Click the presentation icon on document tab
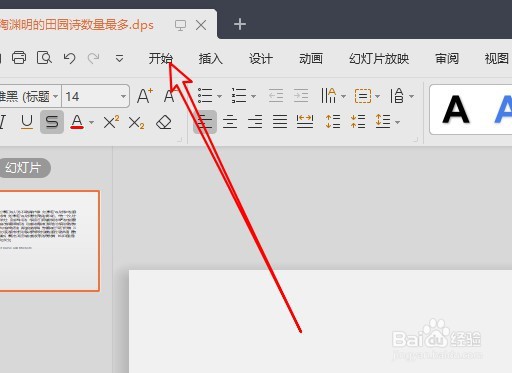Screen dimensions: 512x373 pyautogui.click(x=180, y=25)
